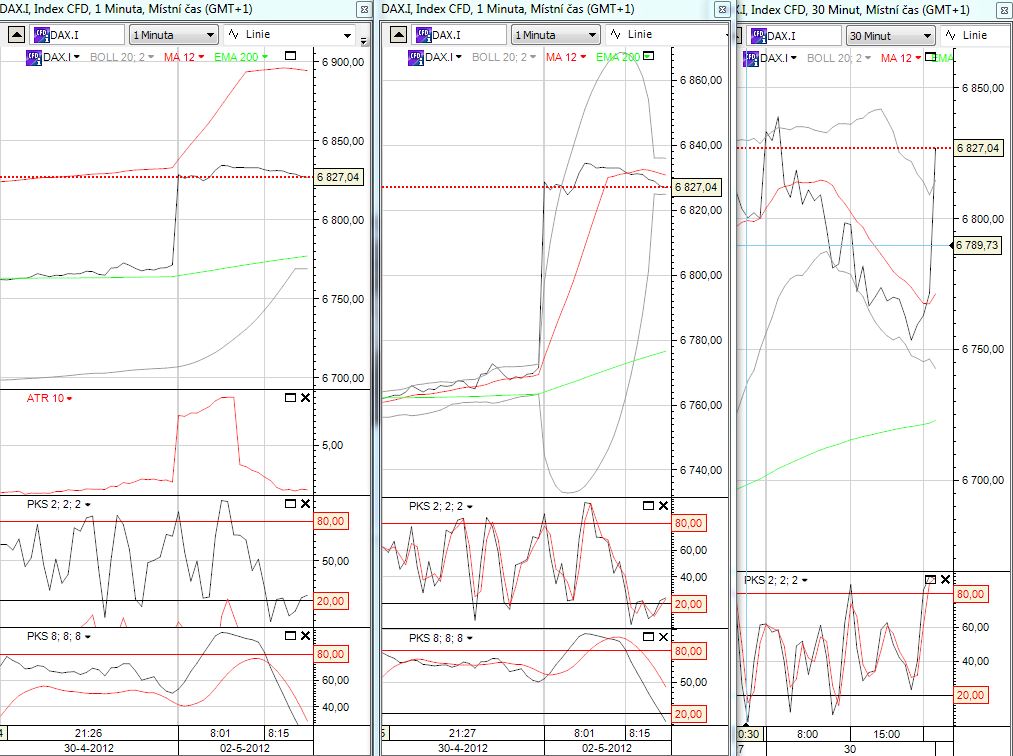Click CFD symbol icon in right chart legend

[x=751, y=58]
